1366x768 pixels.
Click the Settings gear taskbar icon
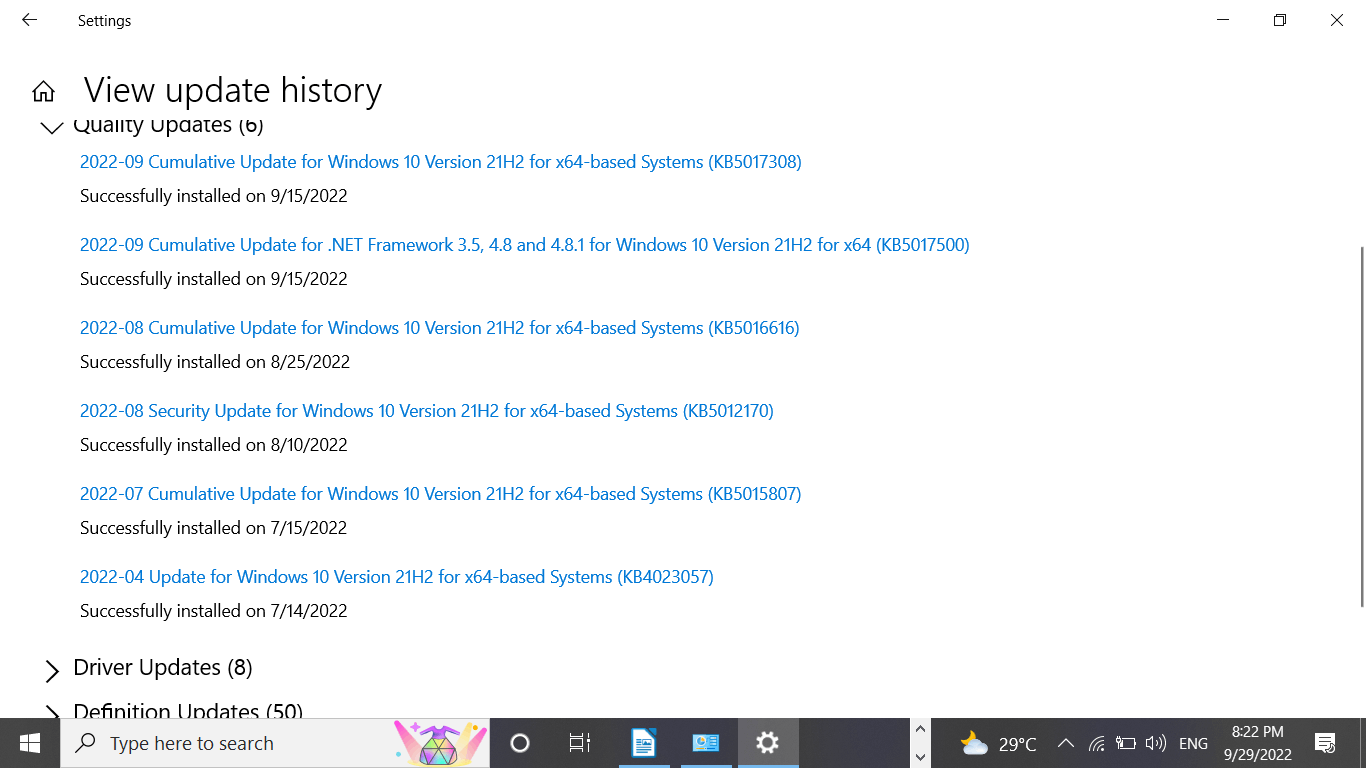click(x=767, y=743)
